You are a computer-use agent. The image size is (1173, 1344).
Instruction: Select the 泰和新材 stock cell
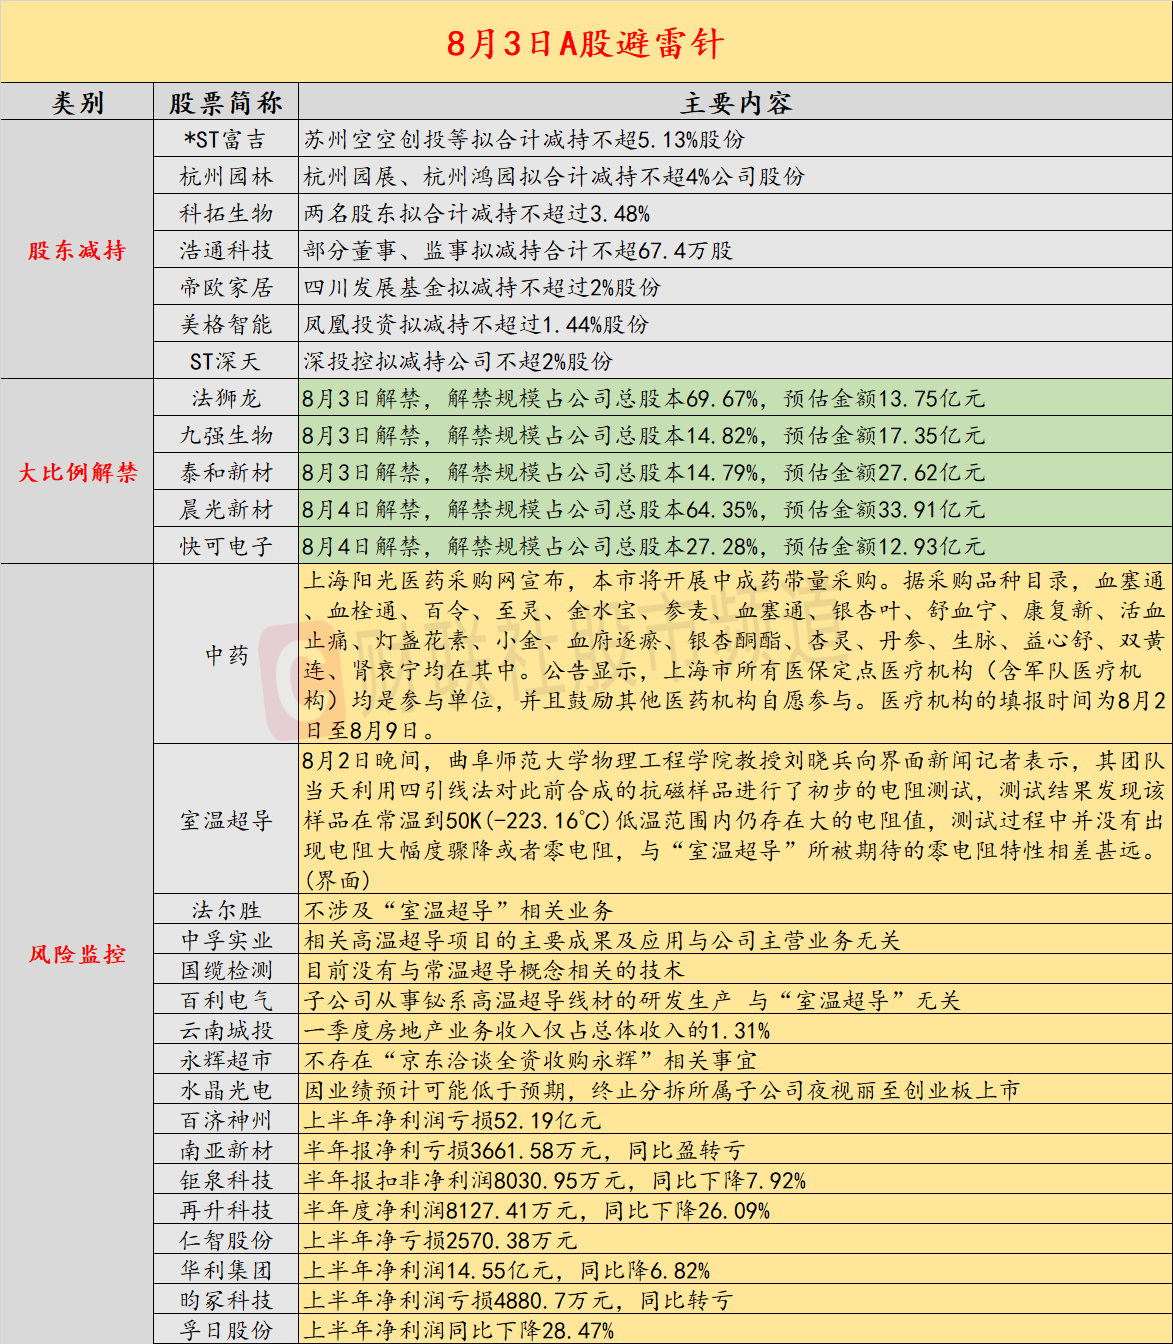[226, 473]
